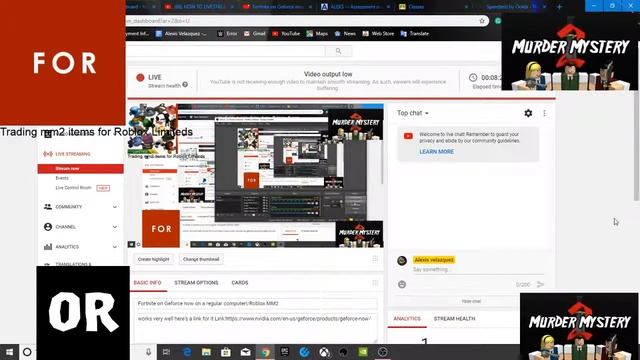640x360 pixels.
Task: Click the YouTube search field
Action: coord(226,51)
